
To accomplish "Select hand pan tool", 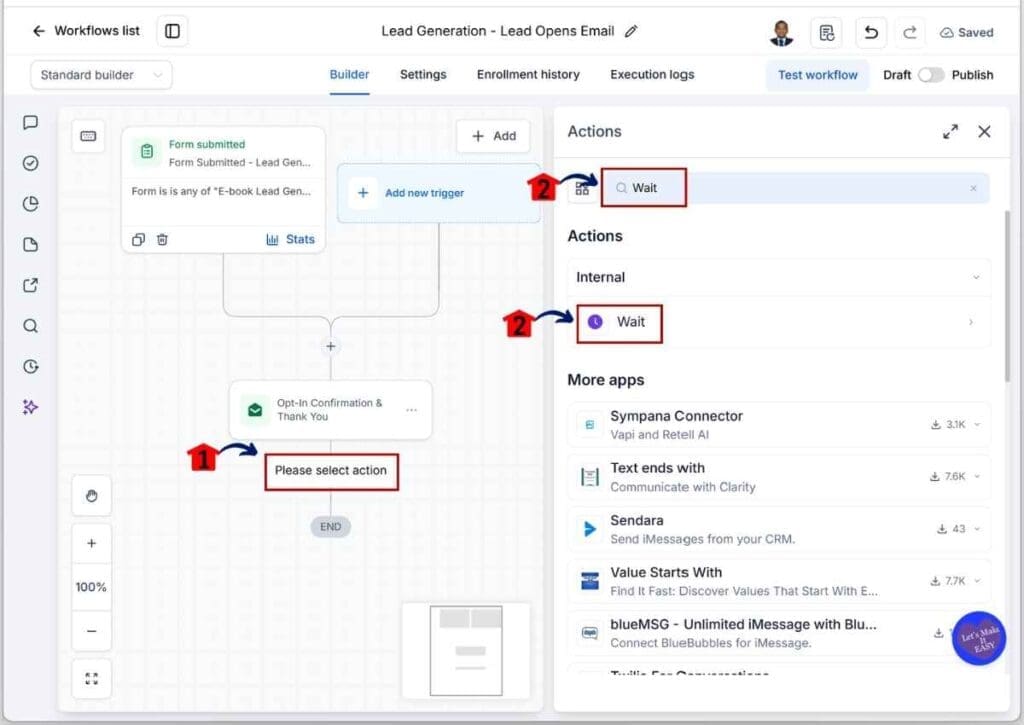I will (x=91, y=496).
